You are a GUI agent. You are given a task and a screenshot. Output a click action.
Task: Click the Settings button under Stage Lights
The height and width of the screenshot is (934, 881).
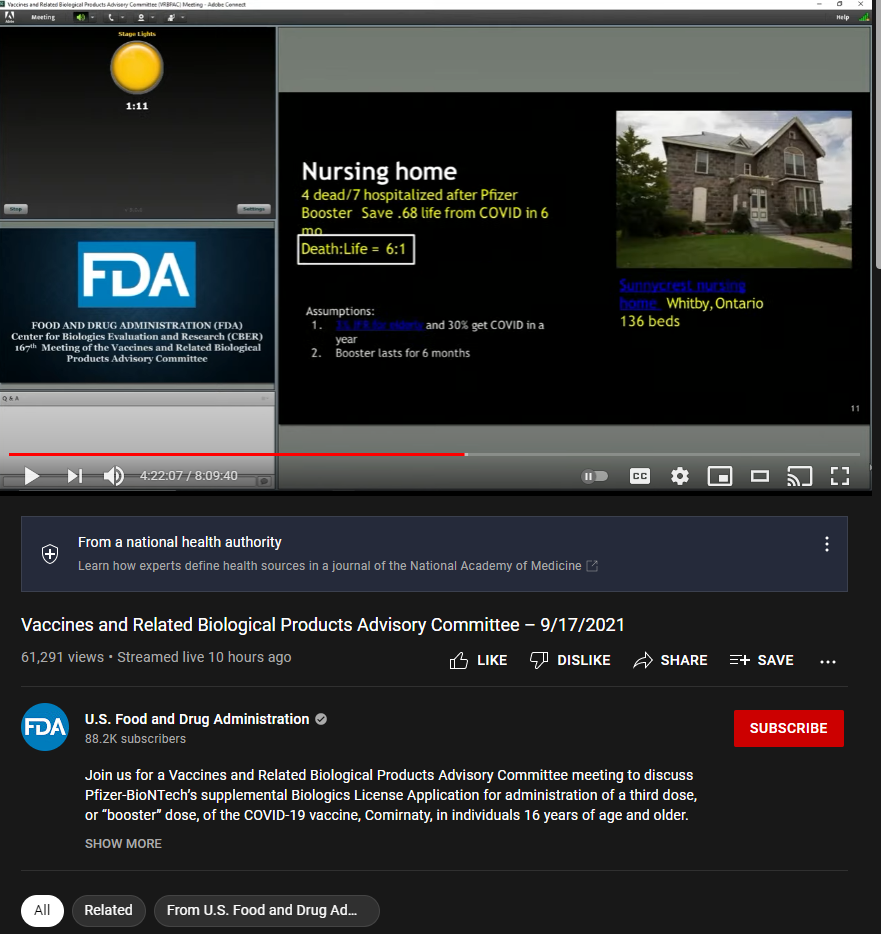[x=254, y=209]
